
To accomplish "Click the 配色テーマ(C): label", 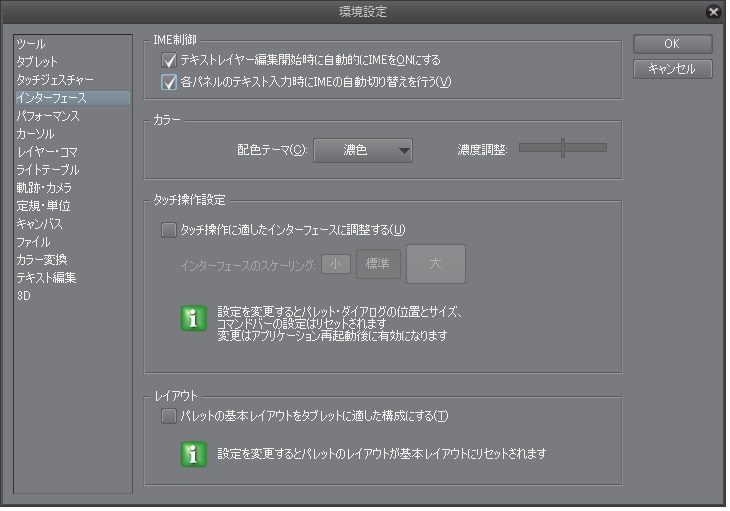I will pyautogui.click(x=272, y=150).
